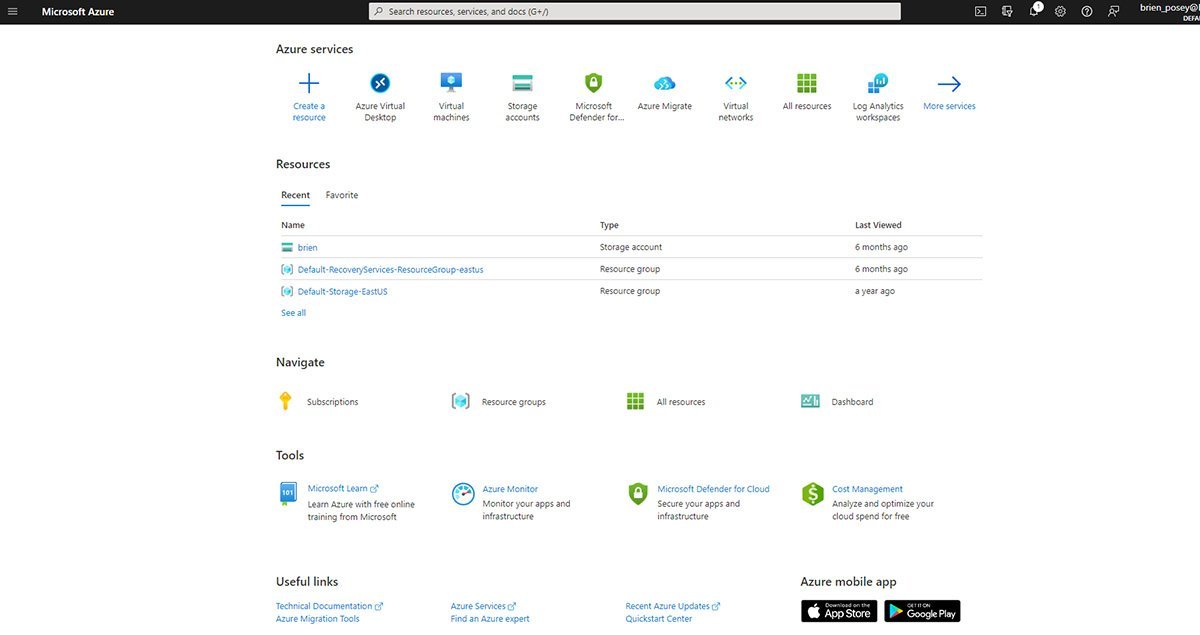Open Storage accounts service icon

pos(522,84)
